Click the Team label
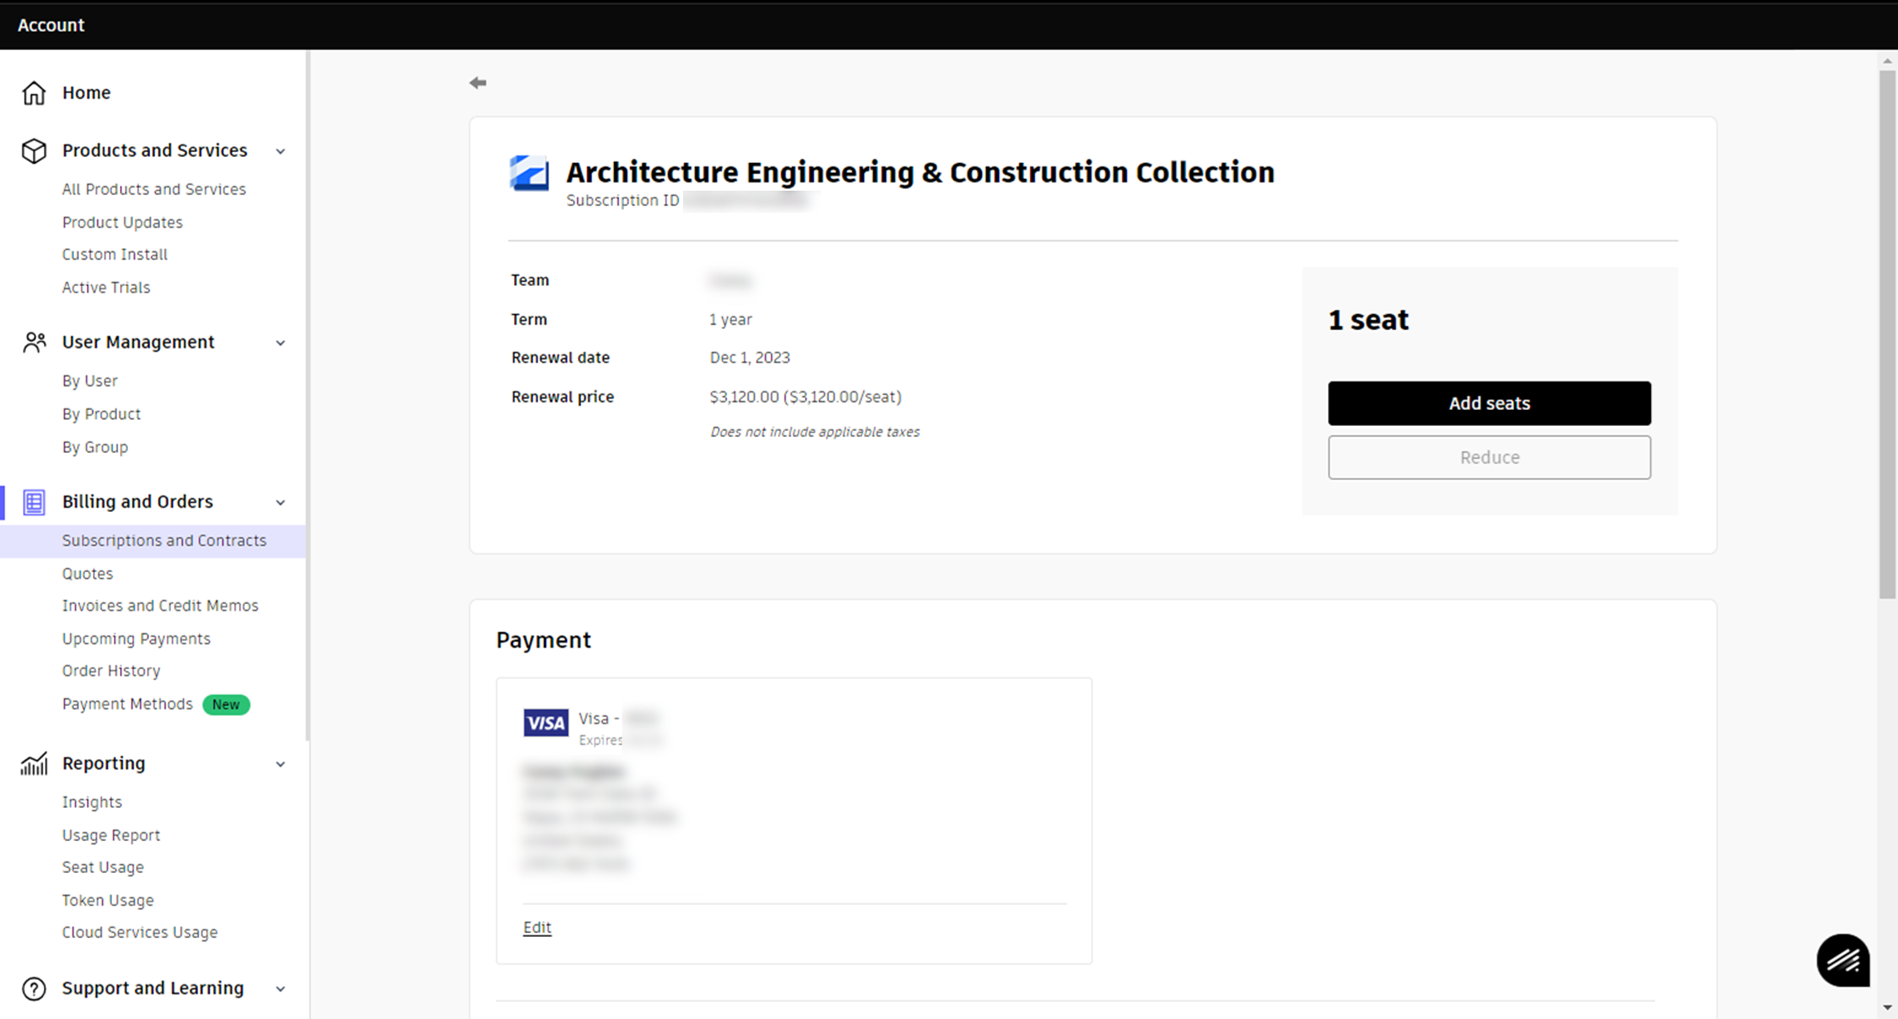Image resolution: width=1898 pixels, height=1019 pixels. point(530,280)
